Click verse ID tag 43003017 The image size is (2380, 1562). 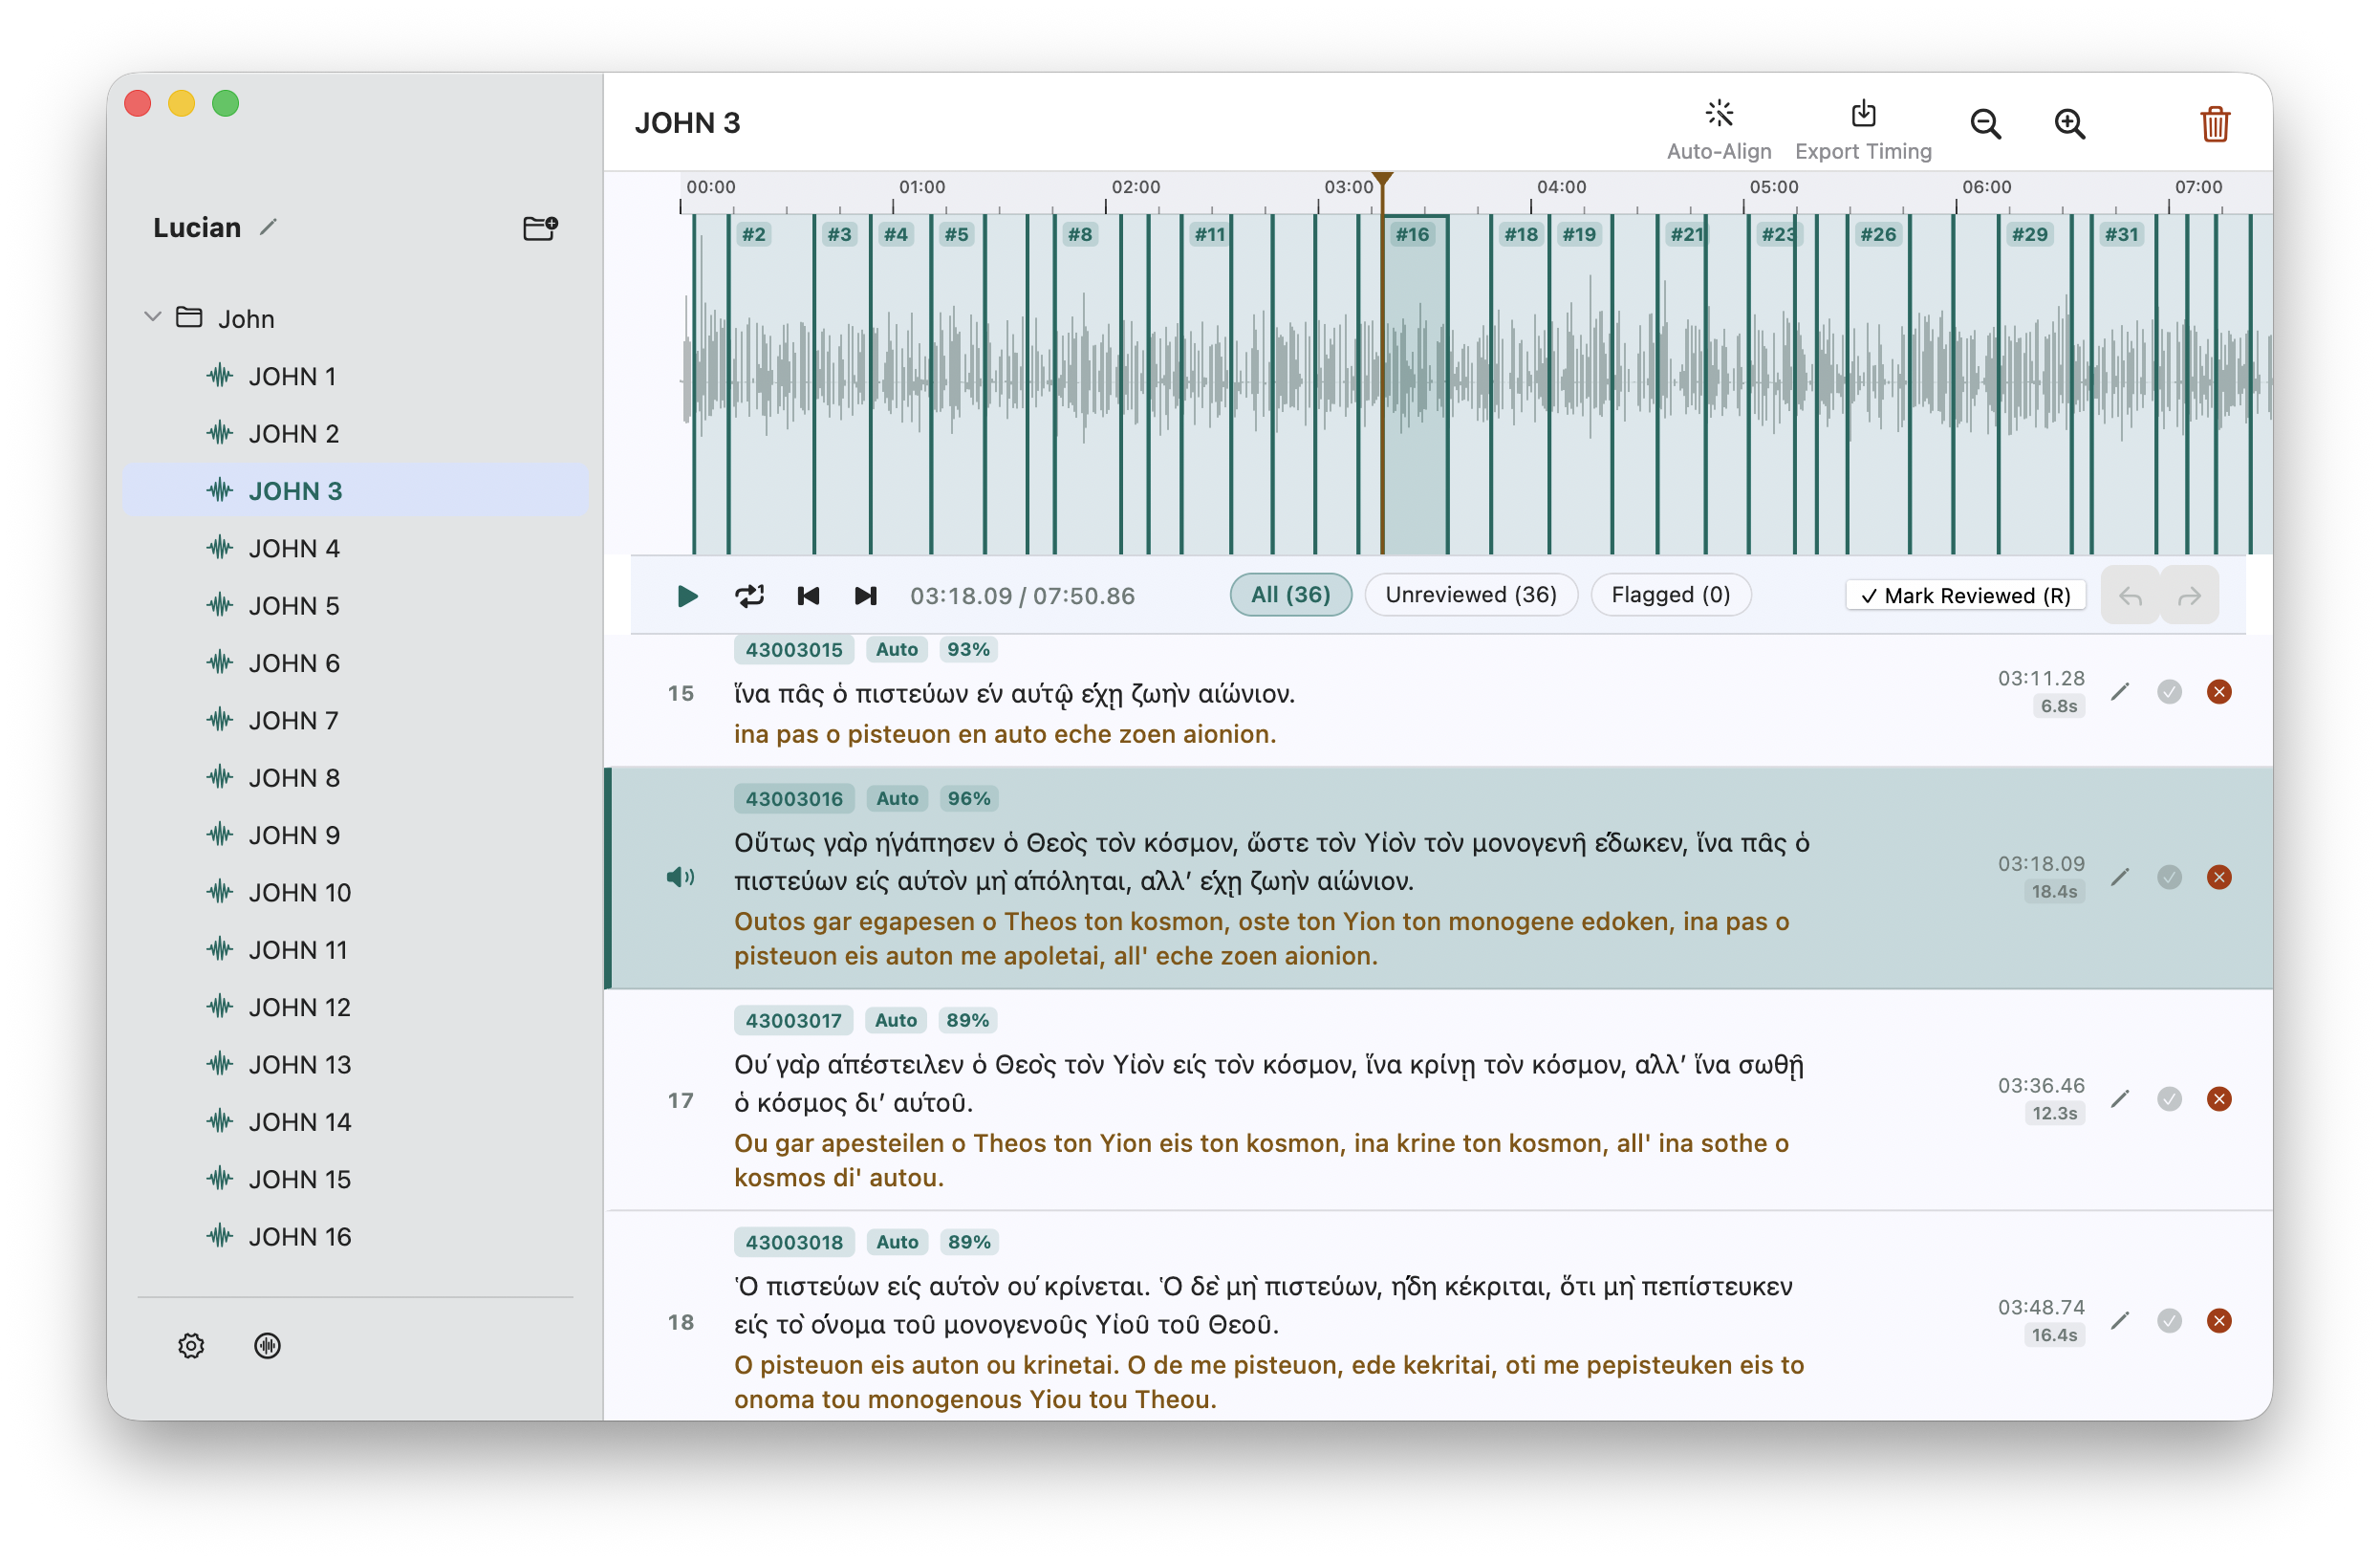click(x=793, y=1020)
